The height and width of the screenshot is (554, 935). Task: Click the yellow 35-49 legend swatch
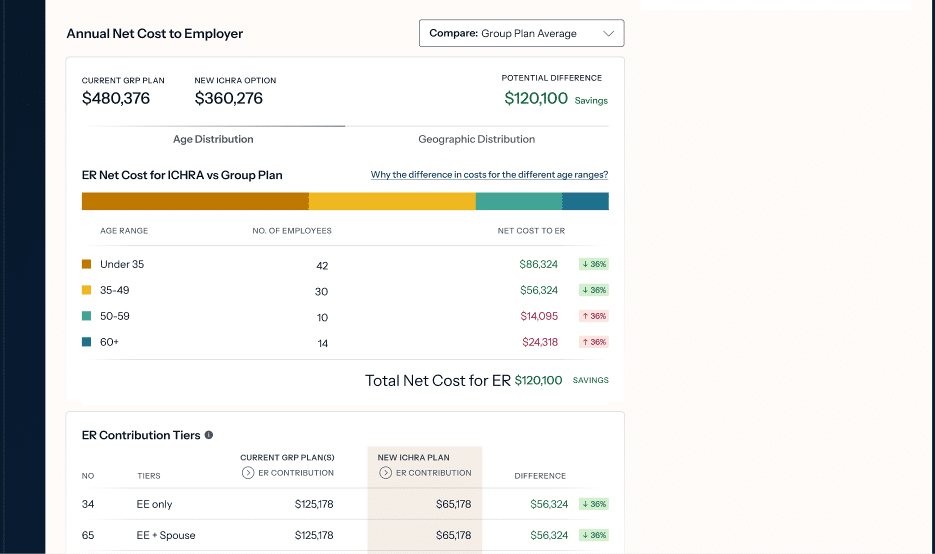tap(87, 291)
